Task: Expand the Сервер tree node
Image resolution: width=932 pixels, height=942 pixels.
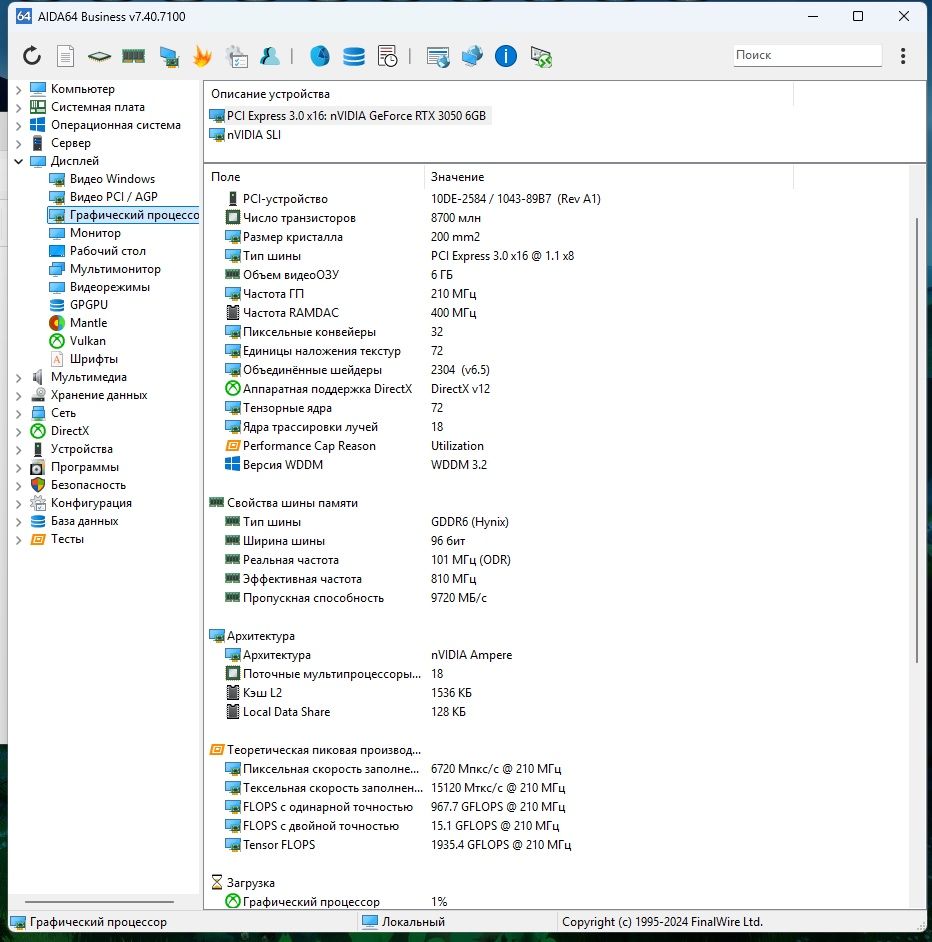Action: pos(19,144)
